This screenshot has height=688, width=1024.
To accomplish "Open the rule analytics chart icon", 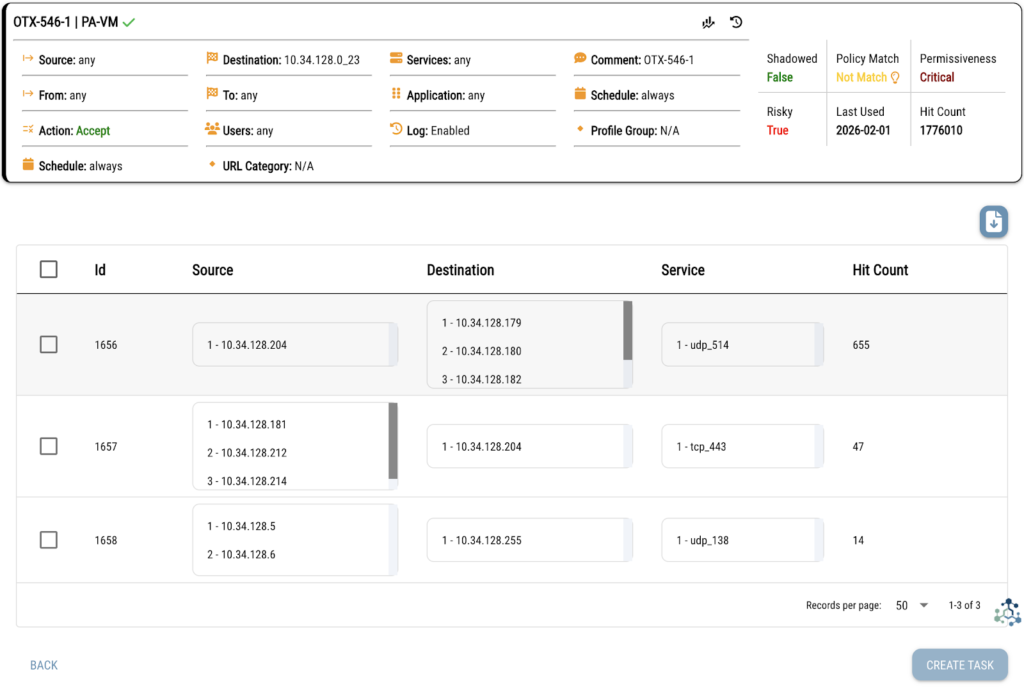I will (x=709, y=22).
